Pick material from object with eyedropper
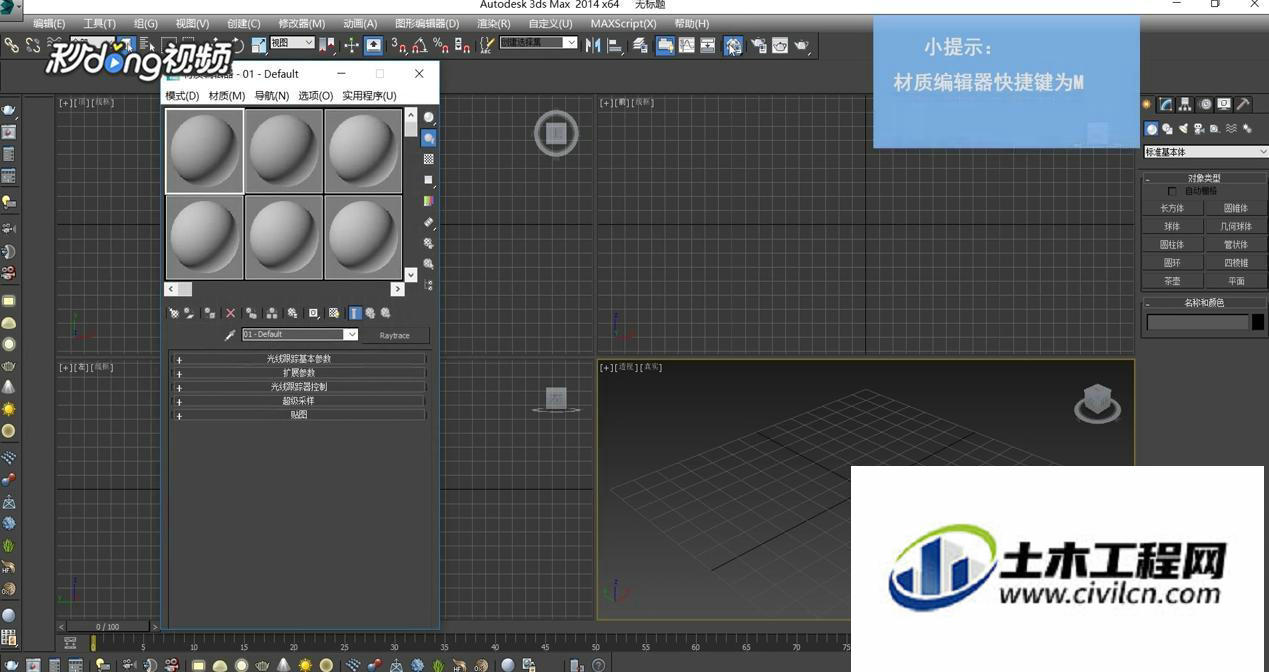Screen dimensions: 1269x672 pyautogui.click(x=230, y=335)
